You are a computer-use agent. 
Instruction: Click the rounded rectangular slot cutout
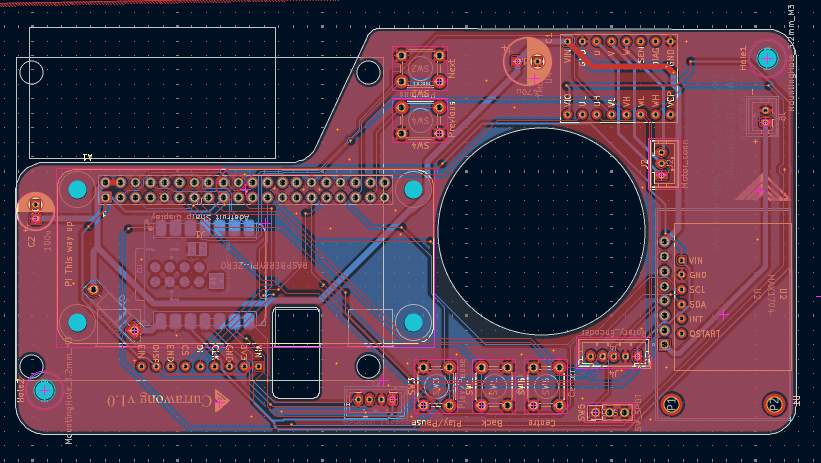[x=296, y=353]
